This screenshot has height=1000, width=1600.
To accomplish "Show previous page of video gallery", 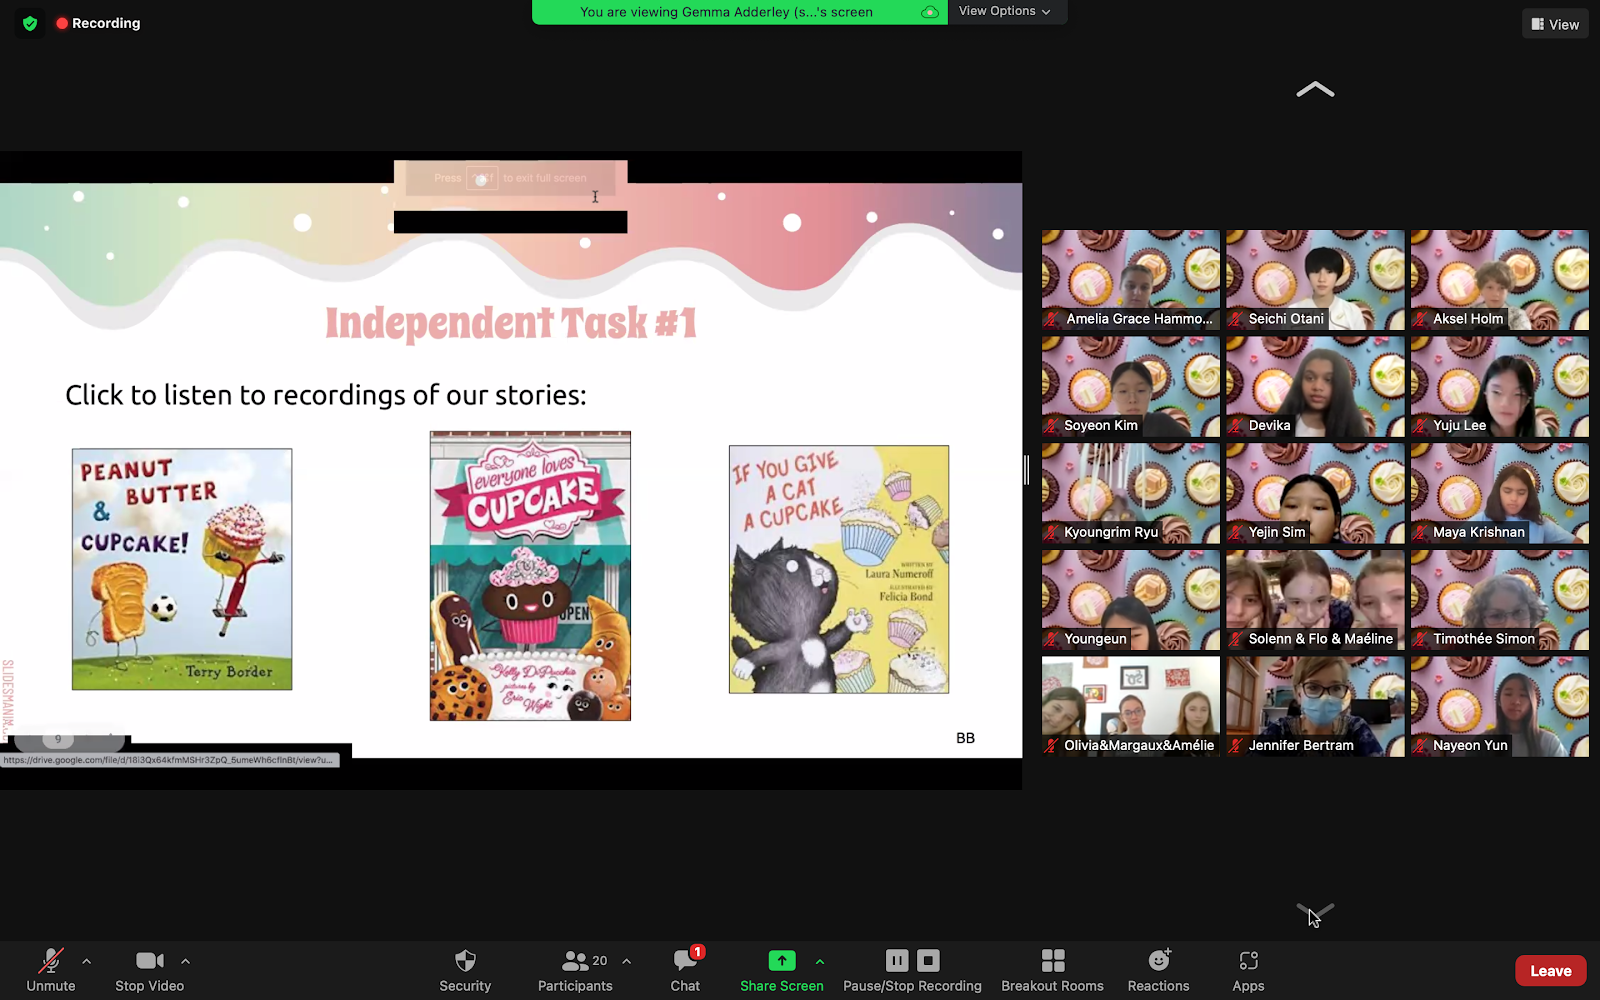I will tap(1315, 90).
